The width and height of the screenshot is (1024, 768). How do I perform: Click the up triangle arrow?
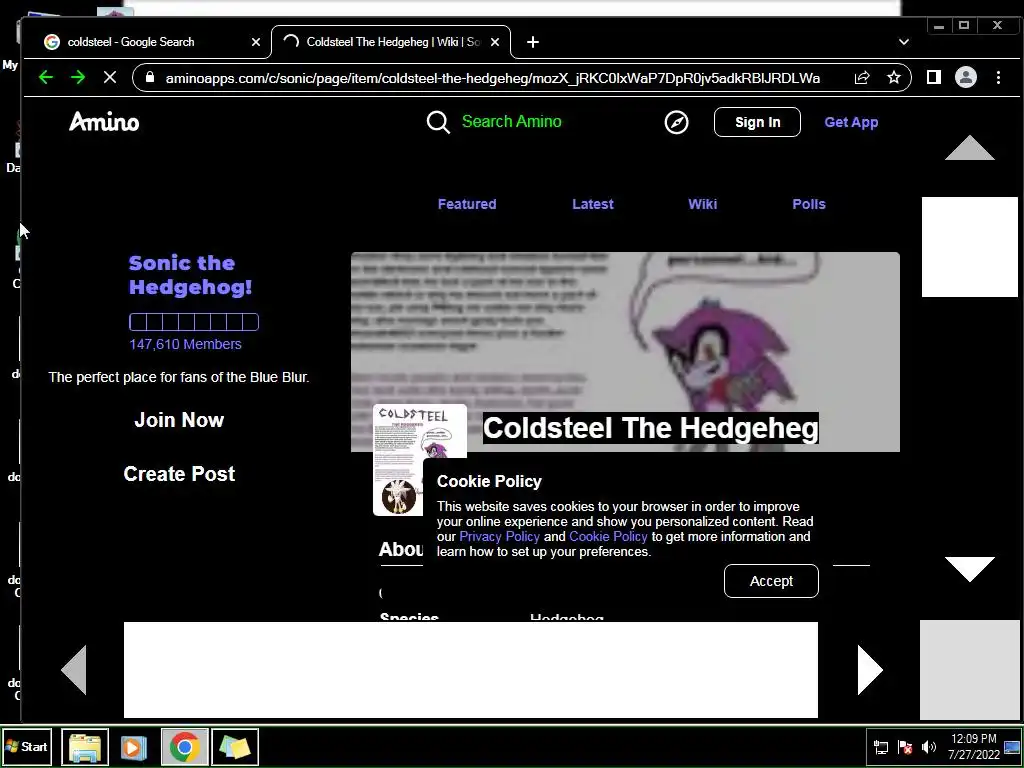(x=970, y=148)
